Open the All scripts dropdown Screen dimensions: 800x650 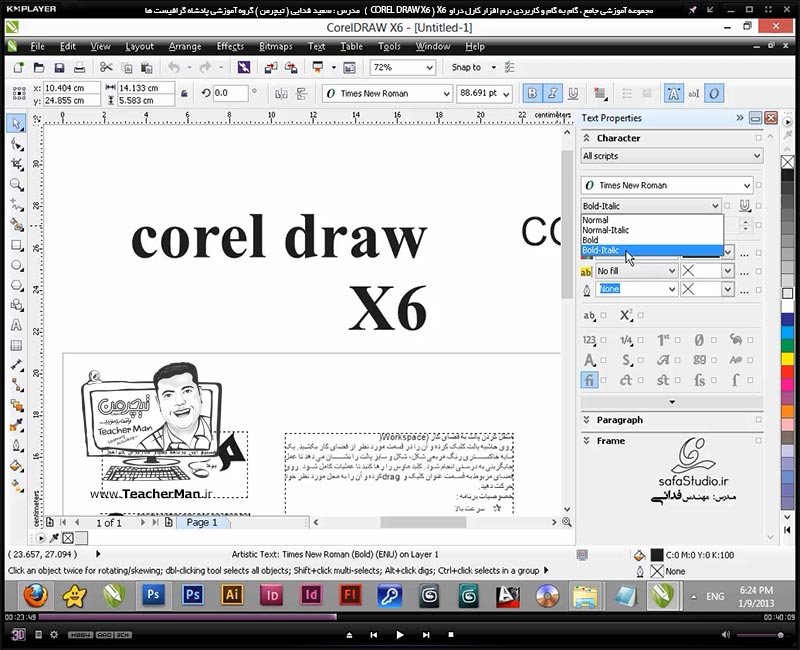pyautogui.click(x=672, y=156)
